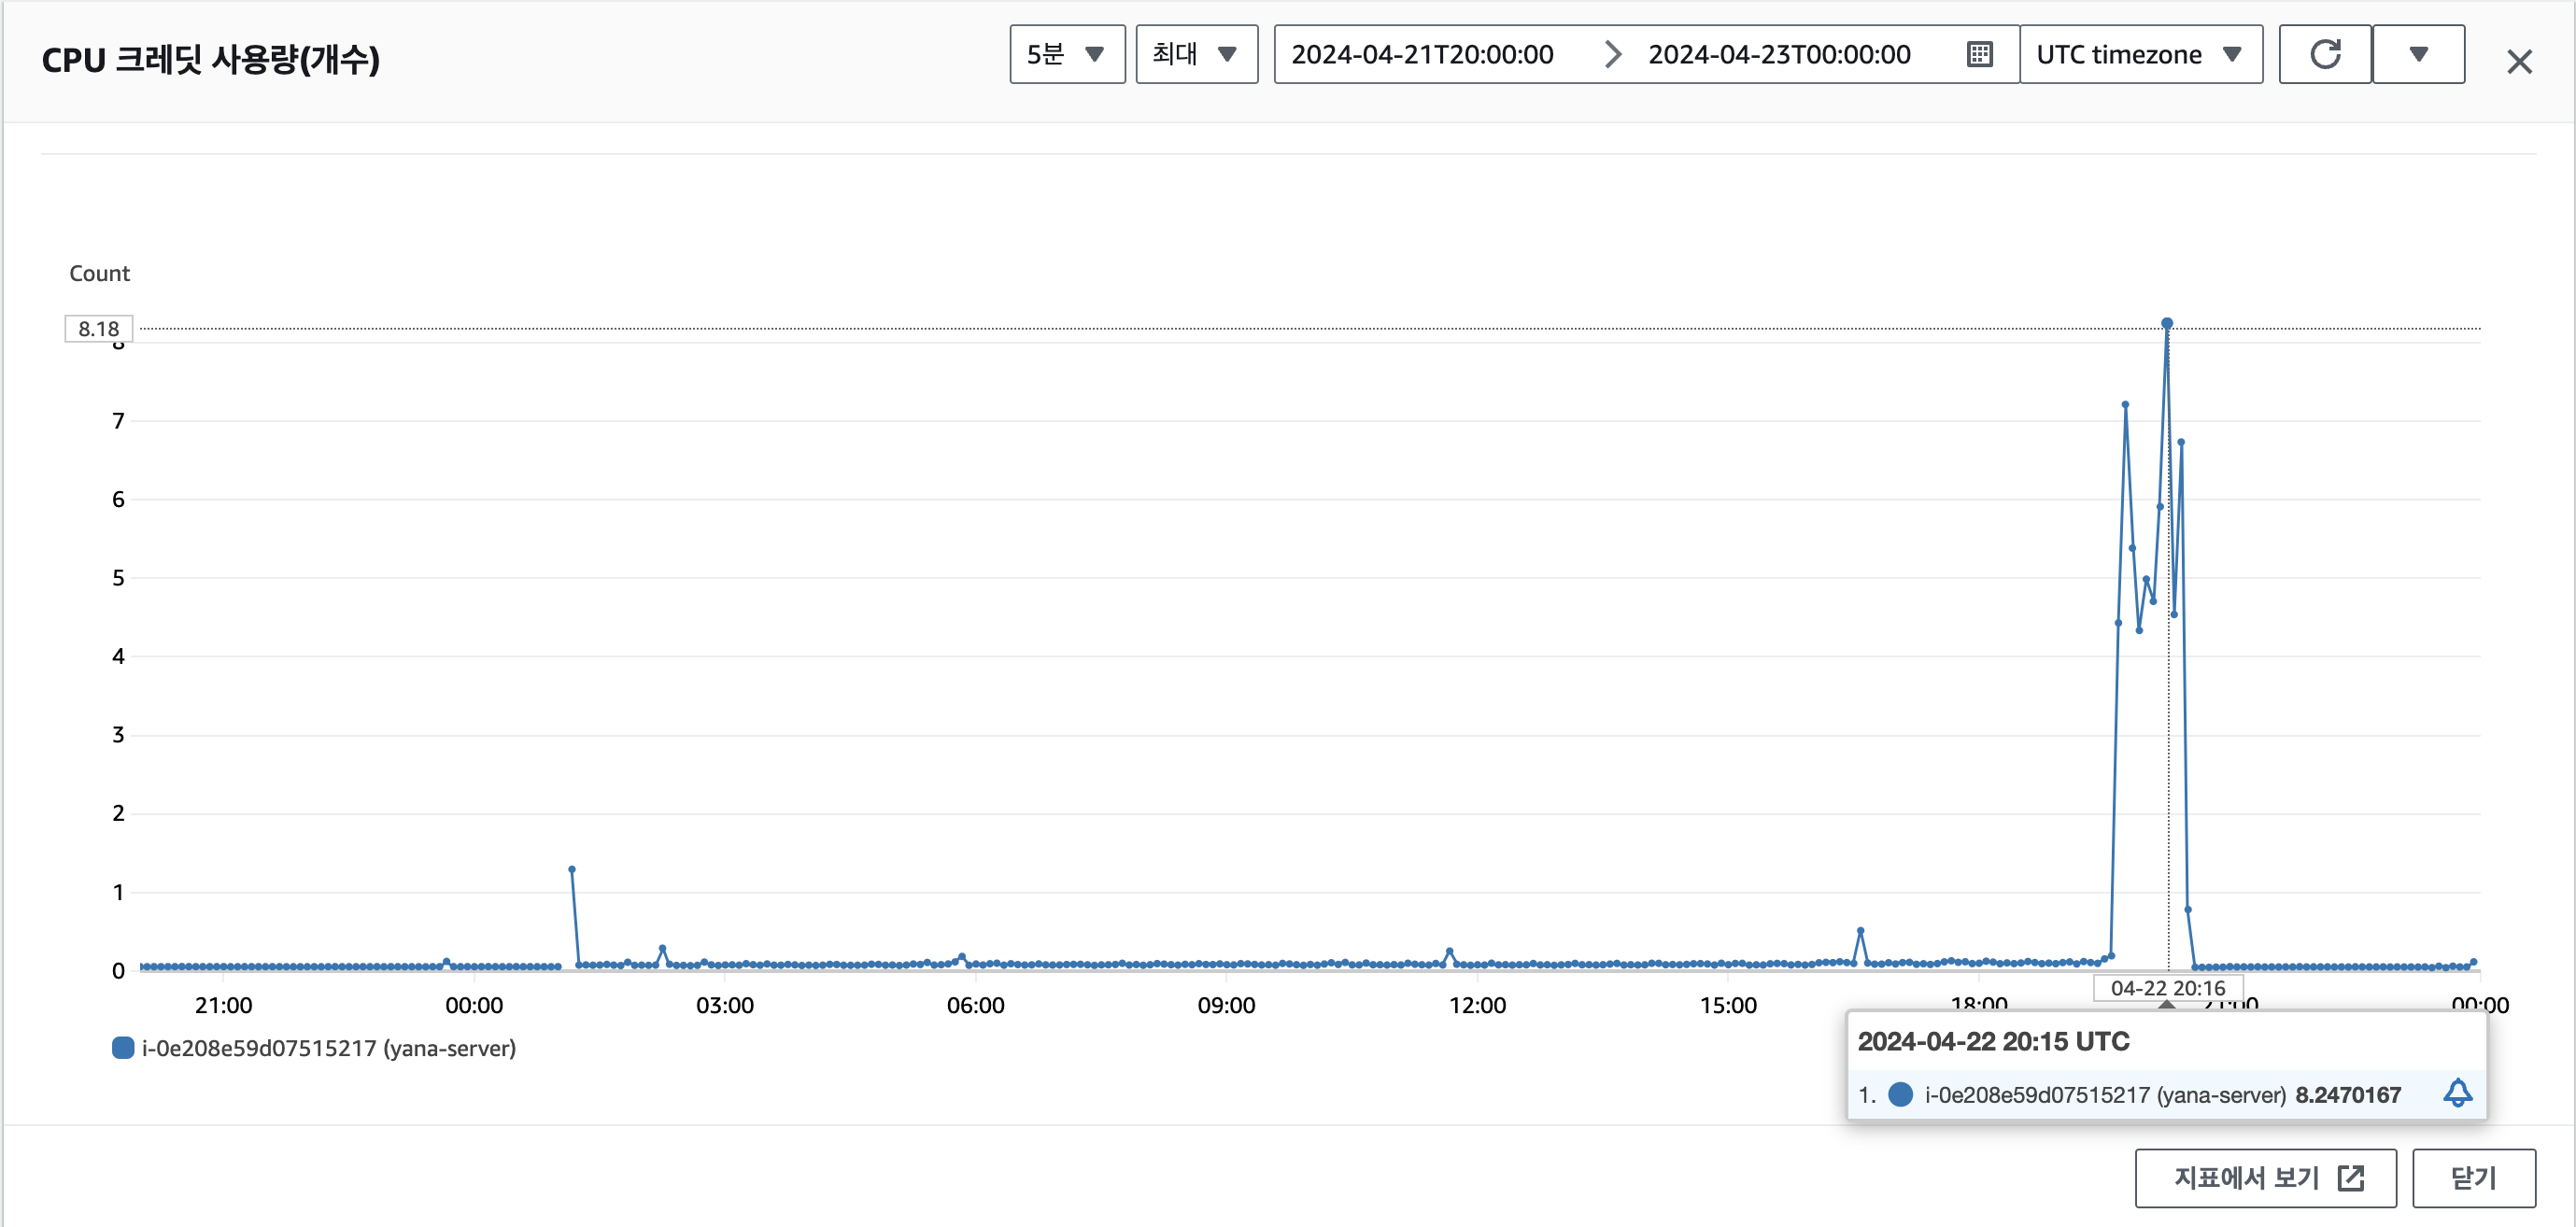This screenshot has height=1227, width=2576.
Task: Click the refresh graph icon
Action: [x=2324, y=54]
